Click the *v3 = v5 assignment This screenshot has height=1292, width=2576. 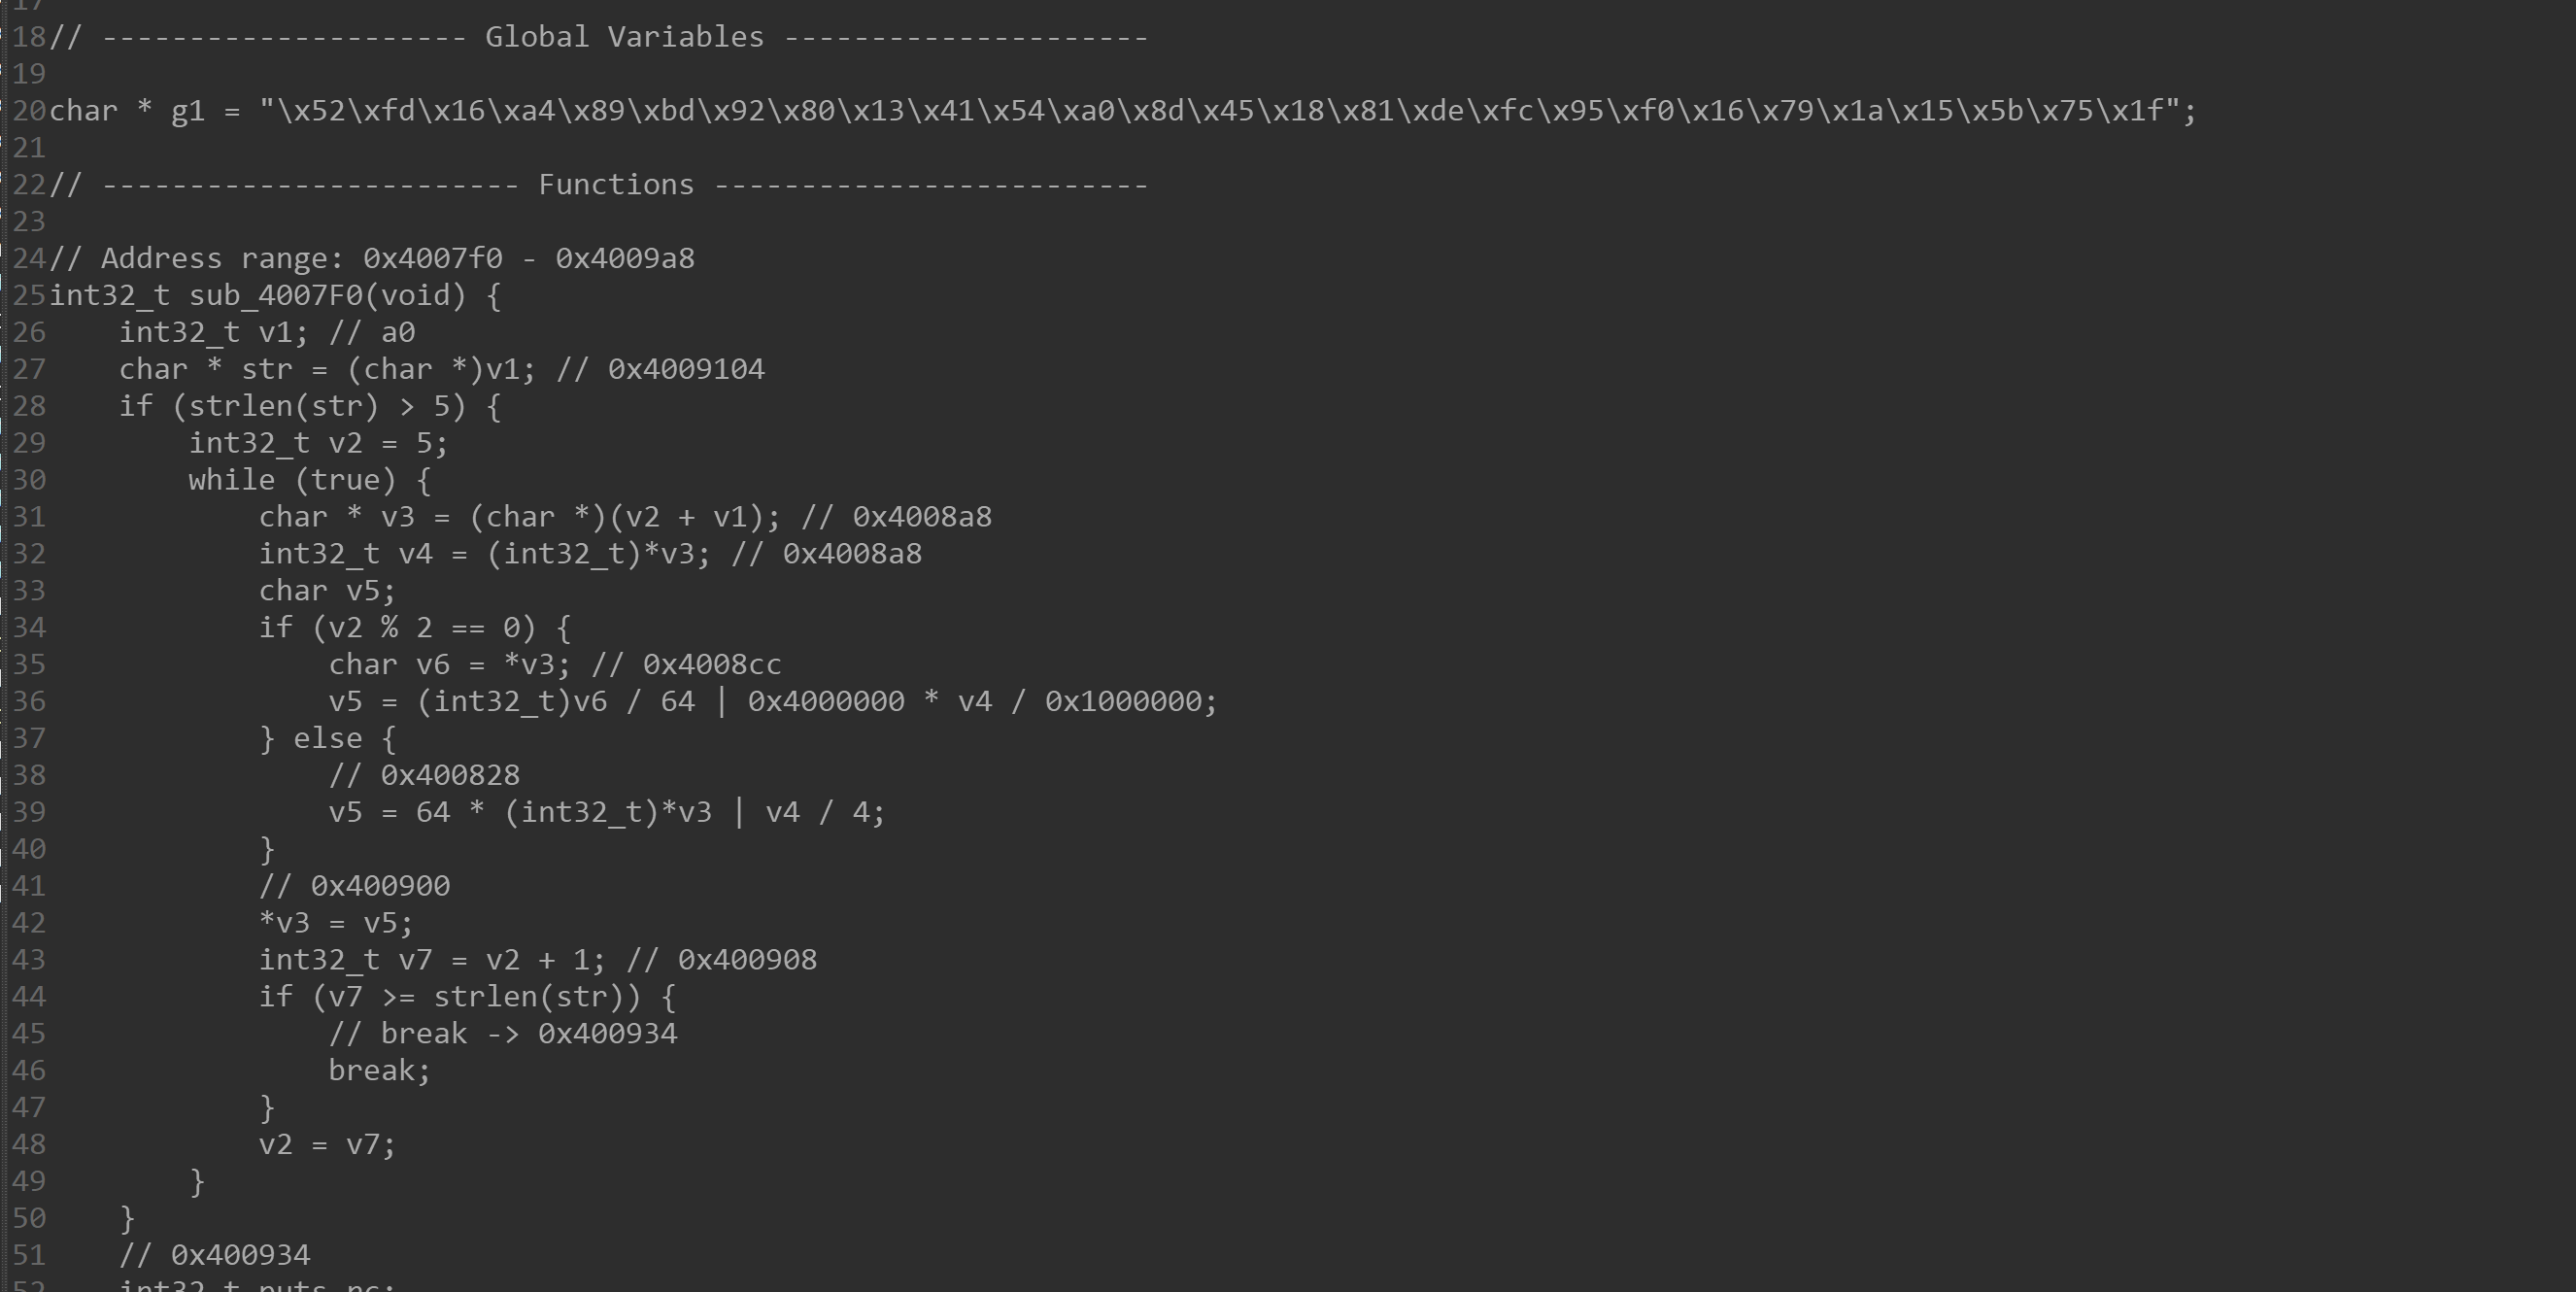point(336,923)
